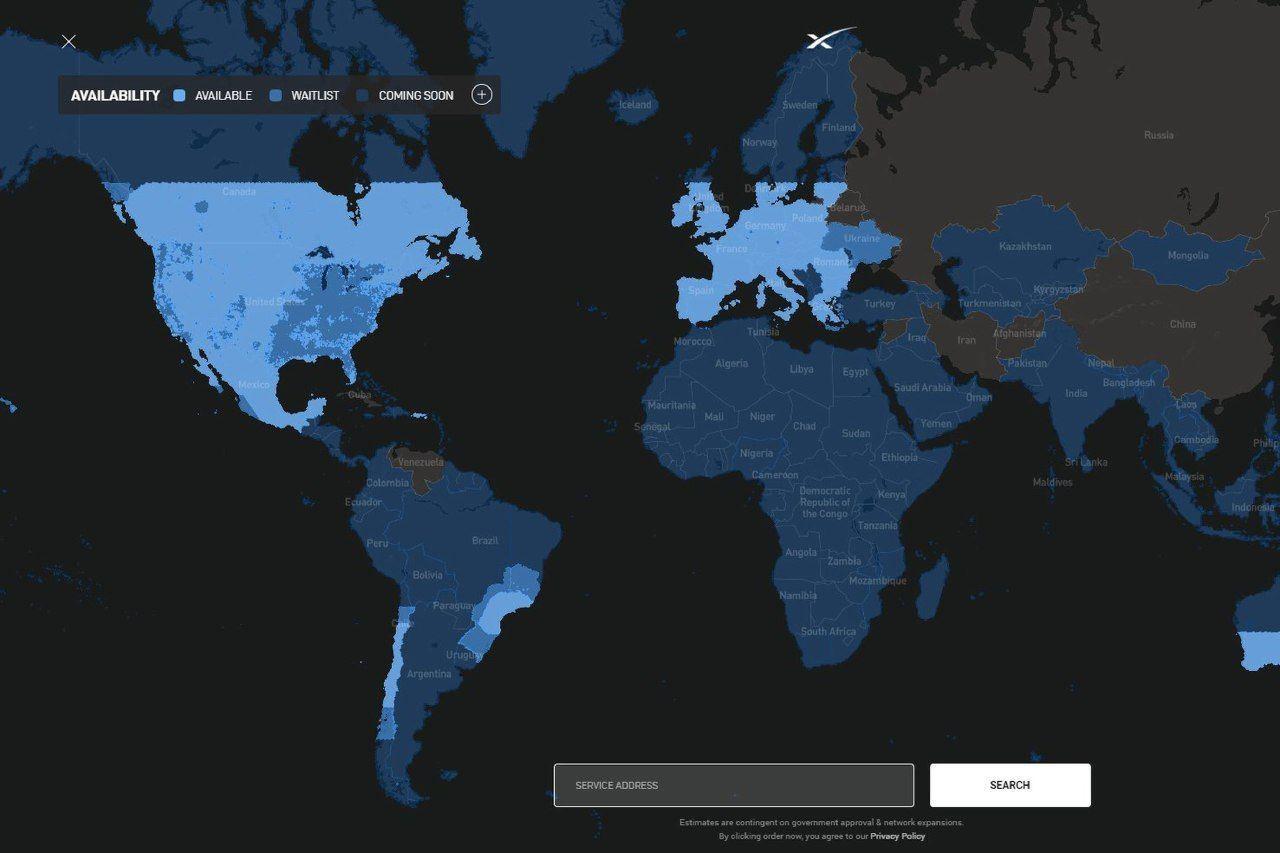Image resolution: width=1280 pixels, height=853 pixels.
Task: Select Brazil on the map
Action: [485, 541]
